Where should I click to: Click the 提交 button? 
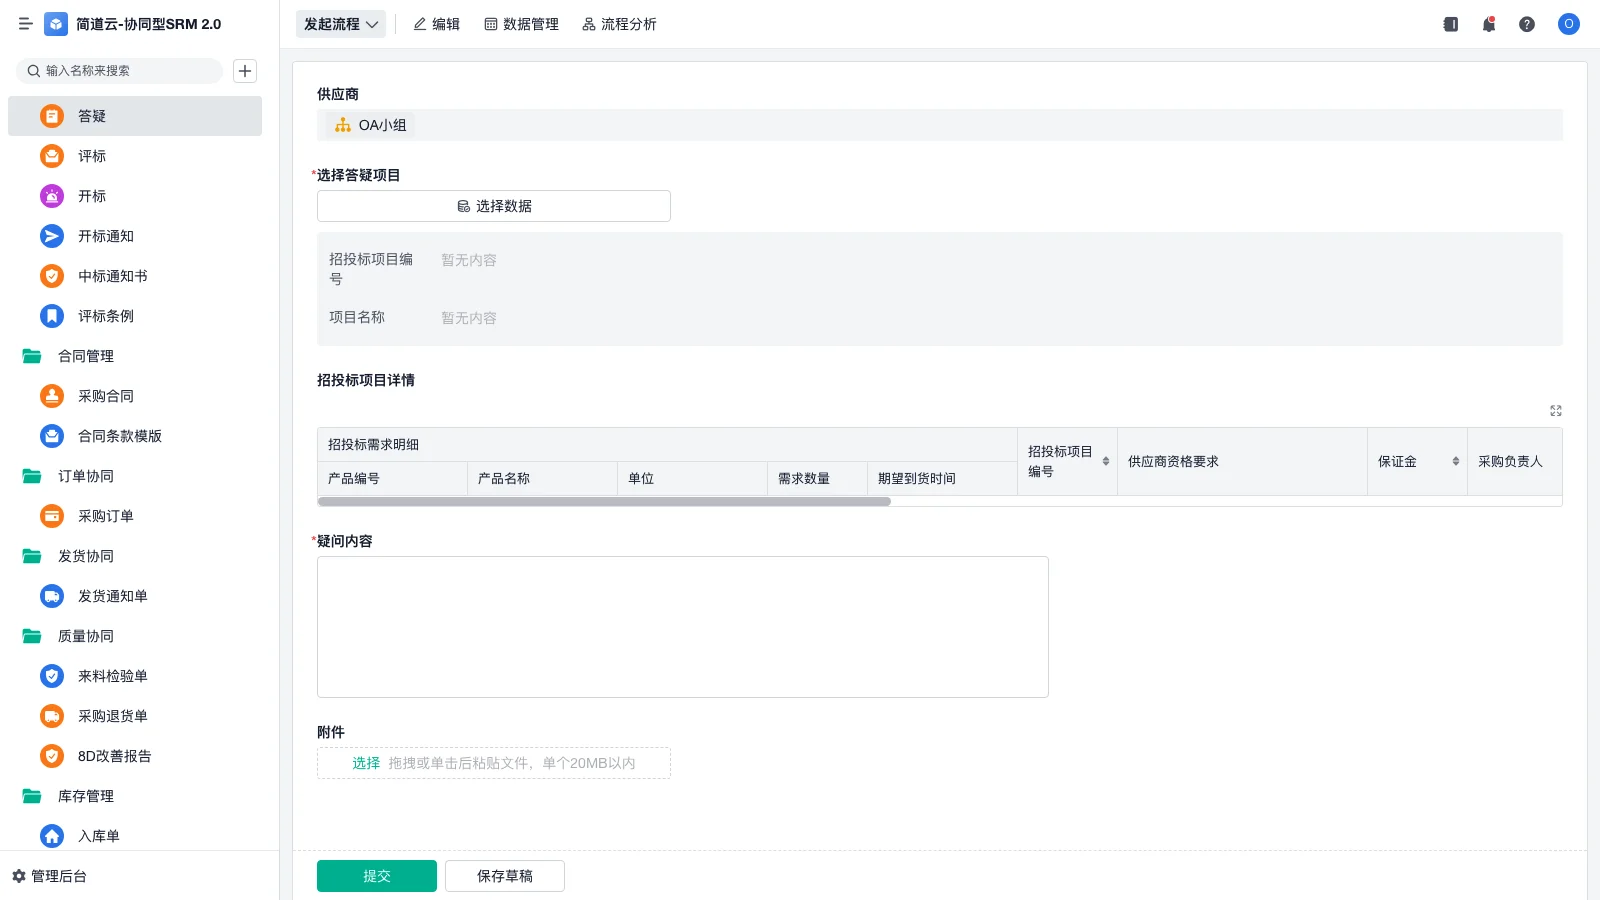point(377,876)
